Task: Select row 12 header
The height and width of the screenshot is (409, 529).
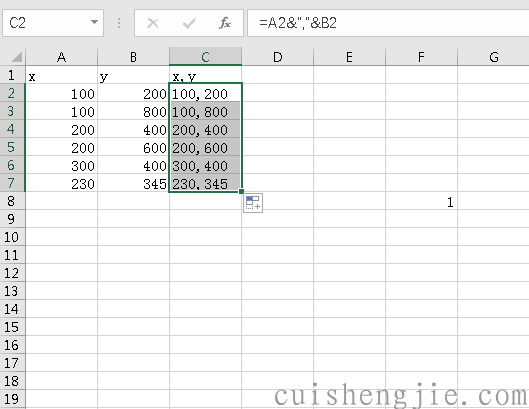Action: [11, 273]
